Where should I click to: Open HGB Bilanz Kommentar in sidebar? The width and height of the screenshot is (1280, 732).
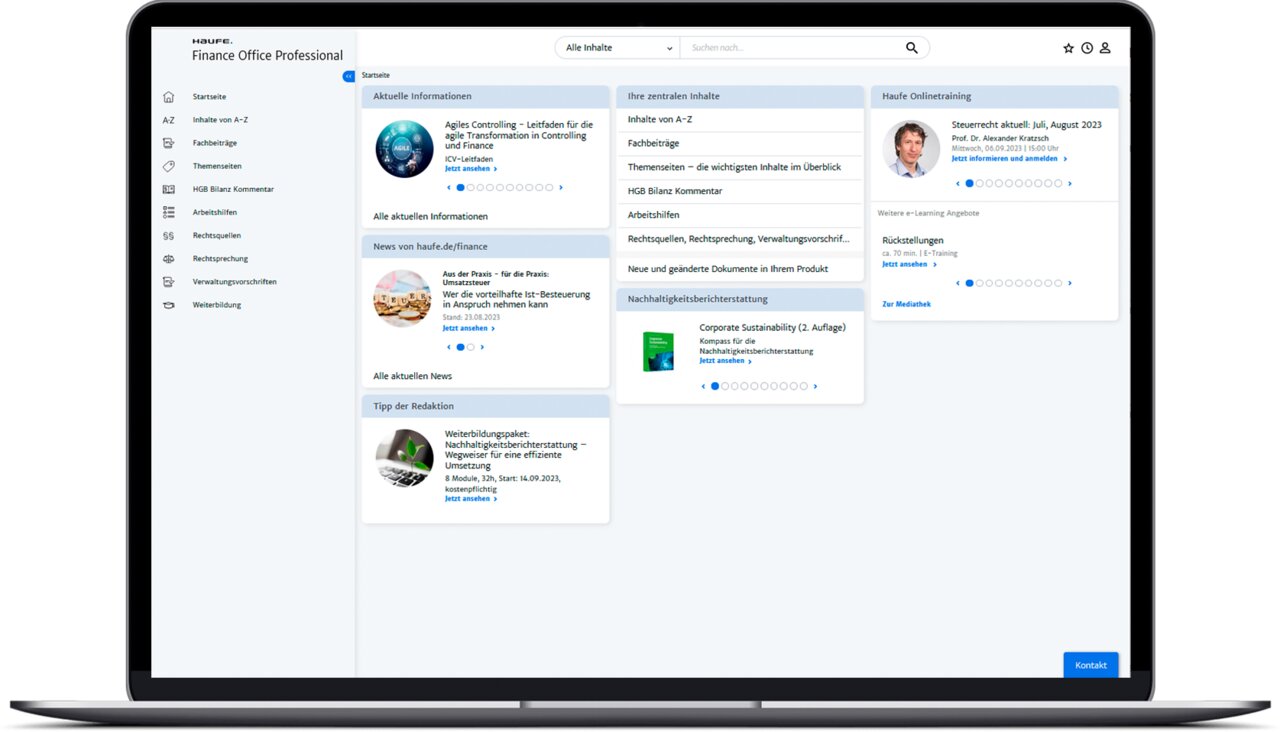tap(233, 189)
